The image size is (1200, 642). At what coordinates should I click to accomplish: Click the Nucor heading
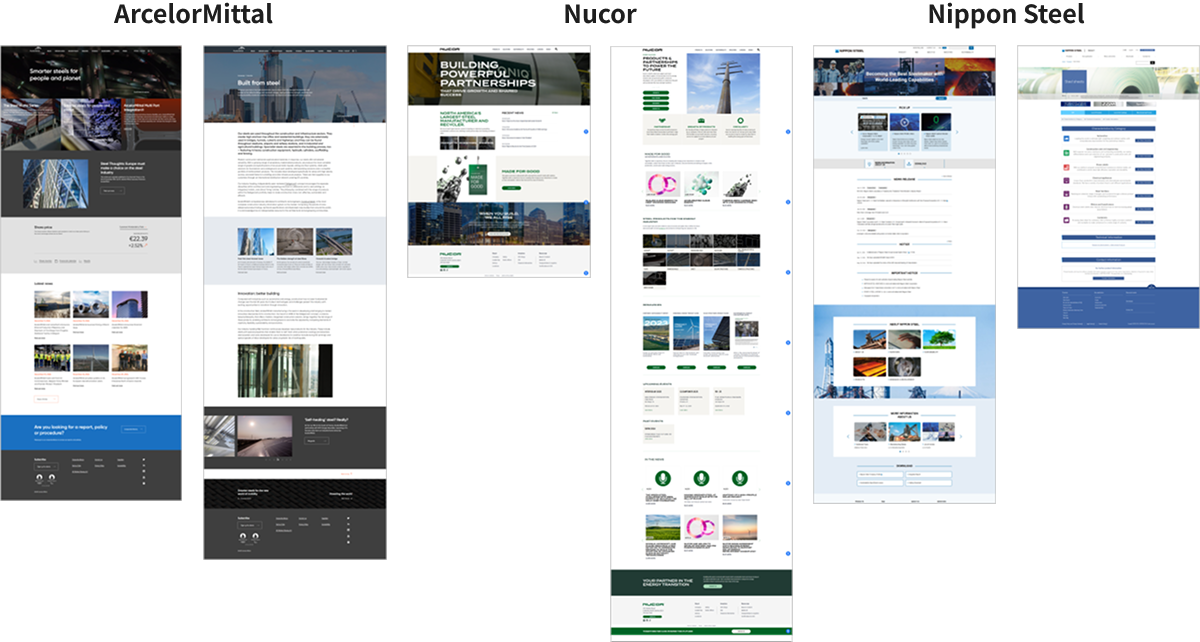[x=600, y=15]
